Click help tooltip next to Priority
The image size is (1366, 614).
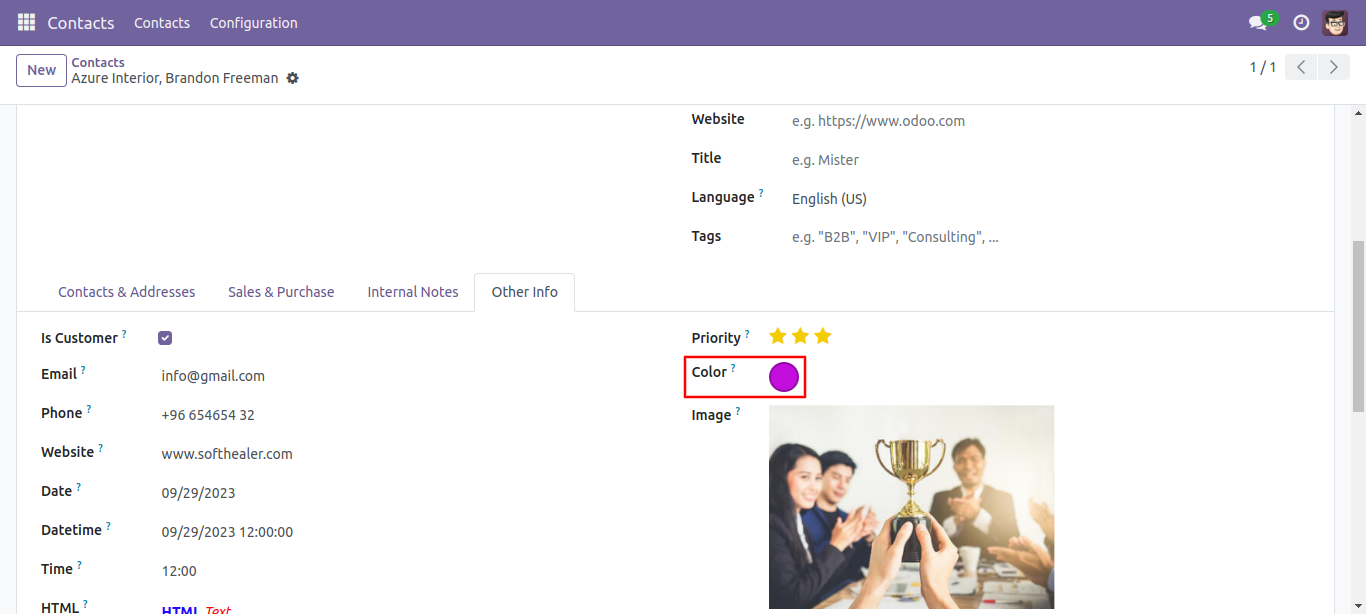point(747,334)
